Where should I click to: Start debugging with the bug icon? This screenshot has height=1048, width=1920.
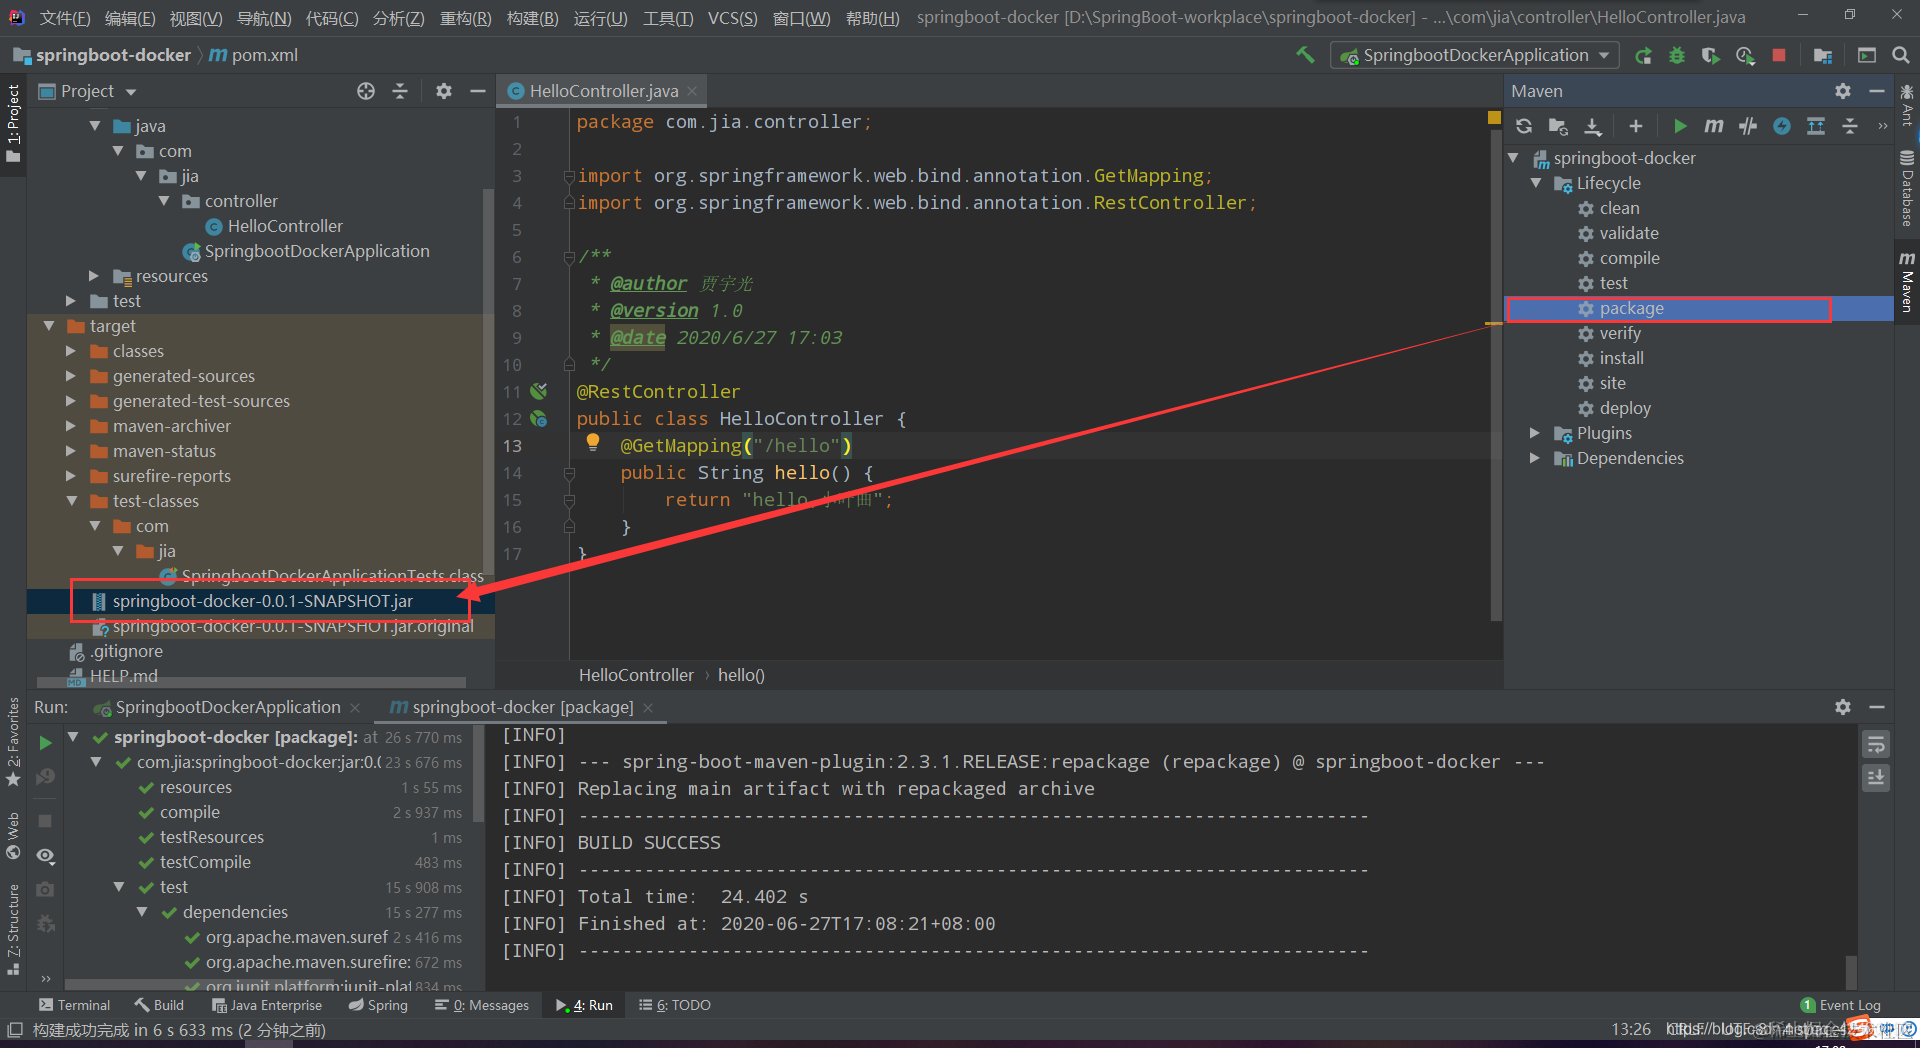point(1677,56)
